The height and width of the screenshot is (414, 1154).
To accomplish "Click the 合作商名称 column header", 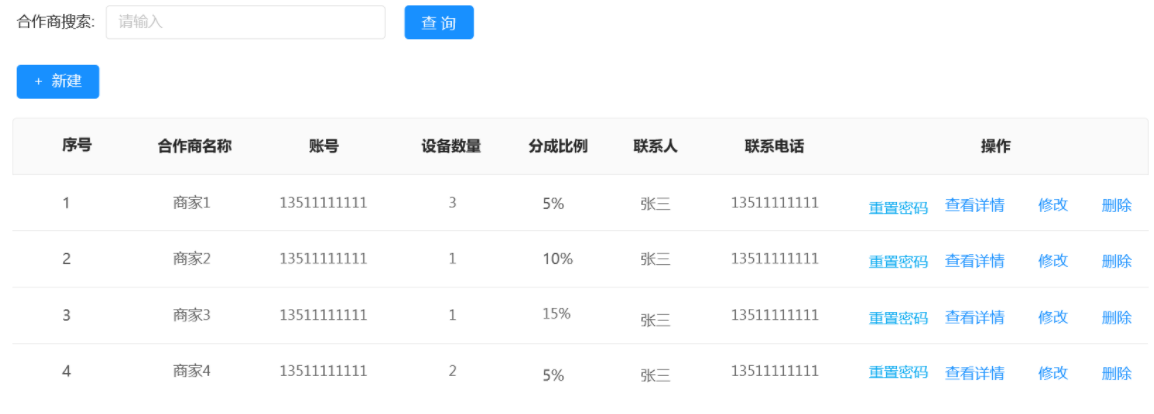I will pyautogui.click(x=194, y=146).
